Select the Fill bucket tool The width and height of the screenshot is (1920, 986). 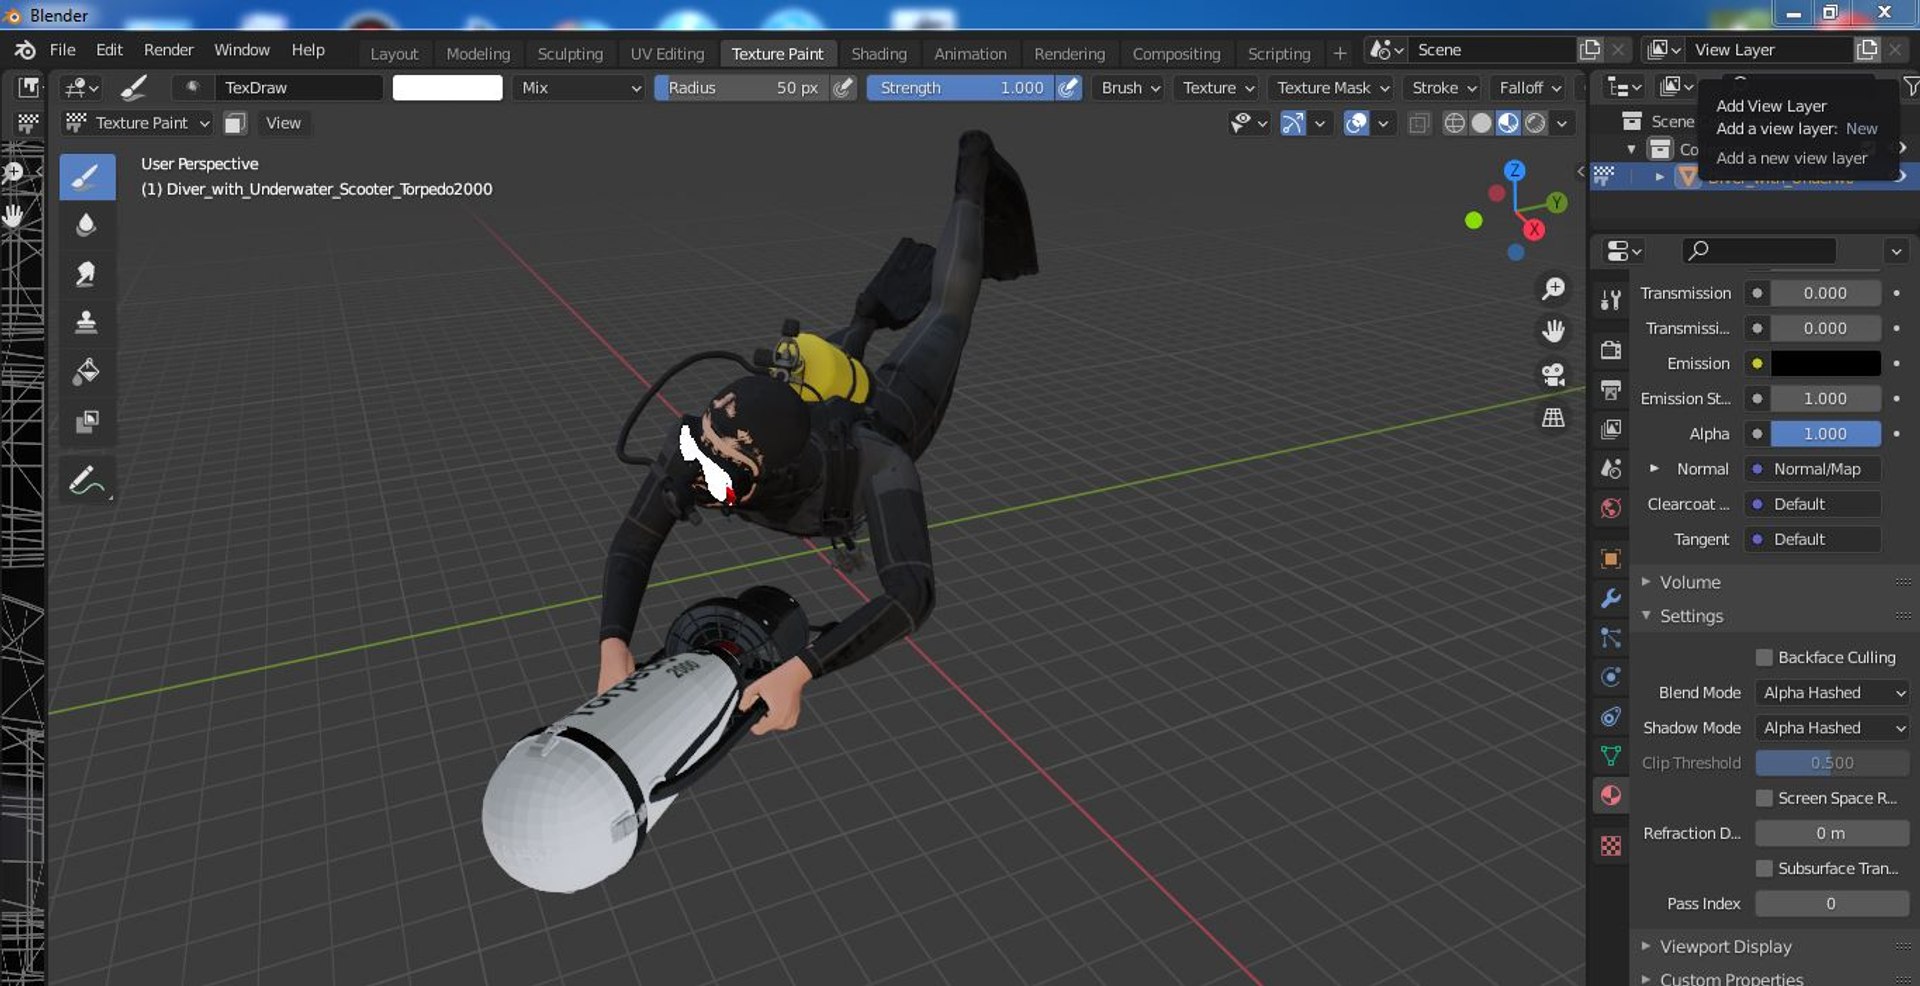[x=87, y=372]
